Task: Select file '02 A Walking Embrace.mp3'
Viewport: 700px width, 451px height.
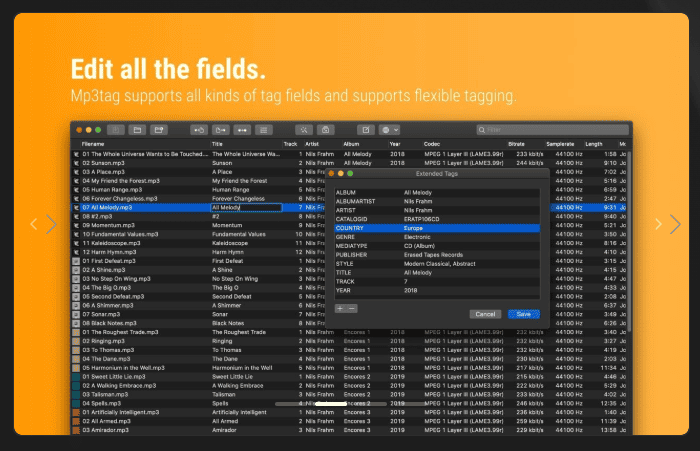Action: (x=119, y=386)
